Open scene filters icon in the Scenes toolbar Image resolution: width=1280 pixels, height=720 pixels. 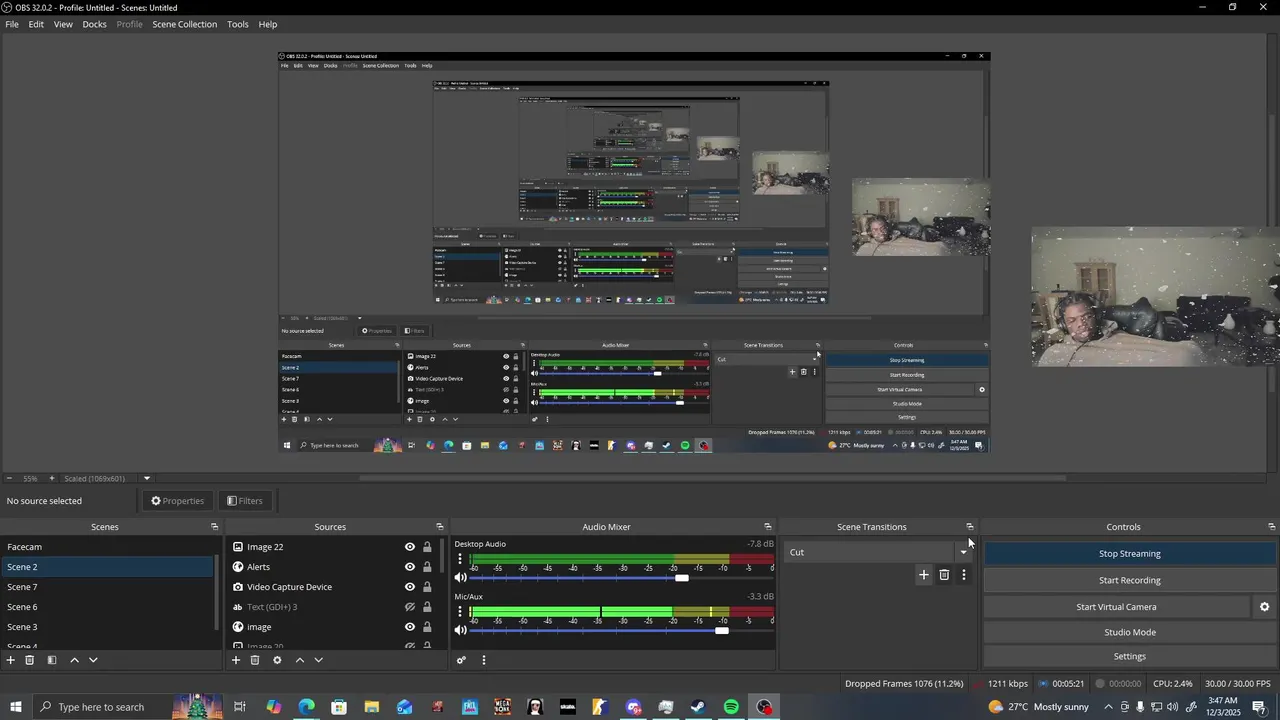click(52, 660)
